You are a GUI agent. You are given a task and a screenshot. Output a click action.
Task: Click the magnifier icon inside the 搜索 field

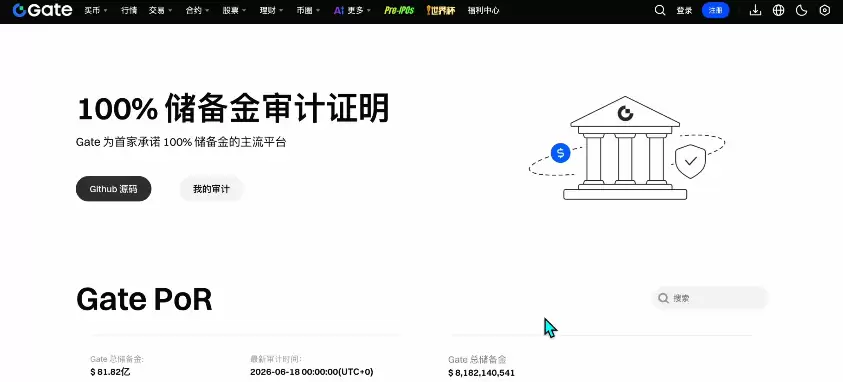coord(664,298)
